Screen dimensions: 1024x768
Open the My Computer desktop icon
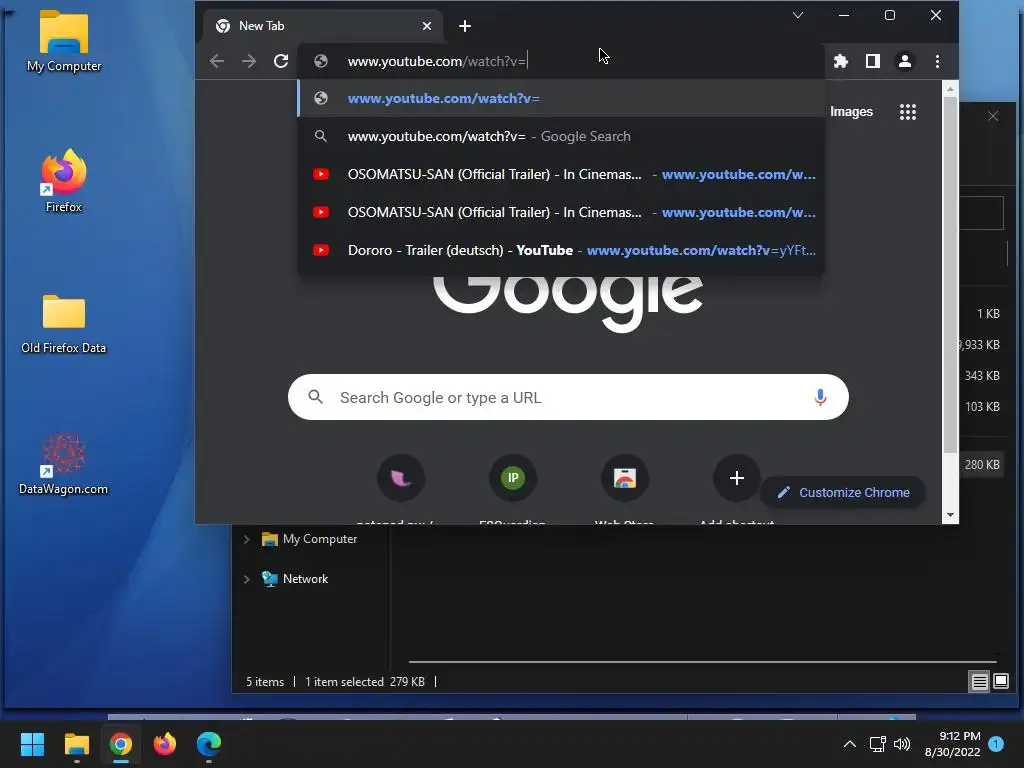pos(64,42)
